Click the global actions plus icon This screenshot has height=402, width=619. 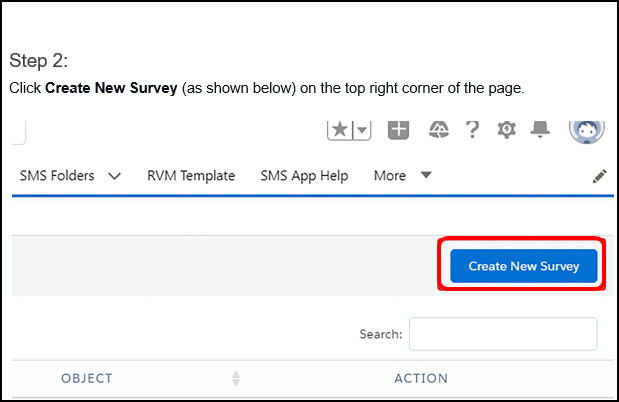coord(399,130)
